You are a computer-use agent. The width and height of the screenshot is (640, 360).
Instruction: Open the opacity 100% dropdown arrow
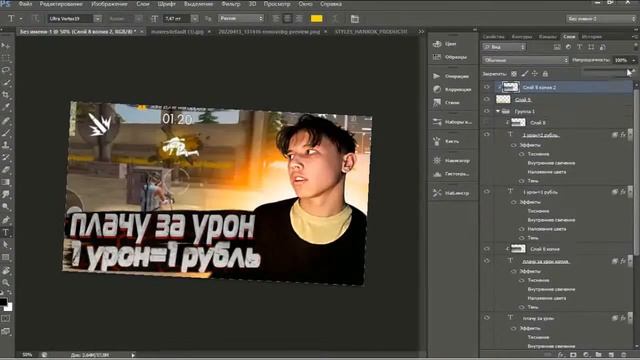[x=633, y=60]
